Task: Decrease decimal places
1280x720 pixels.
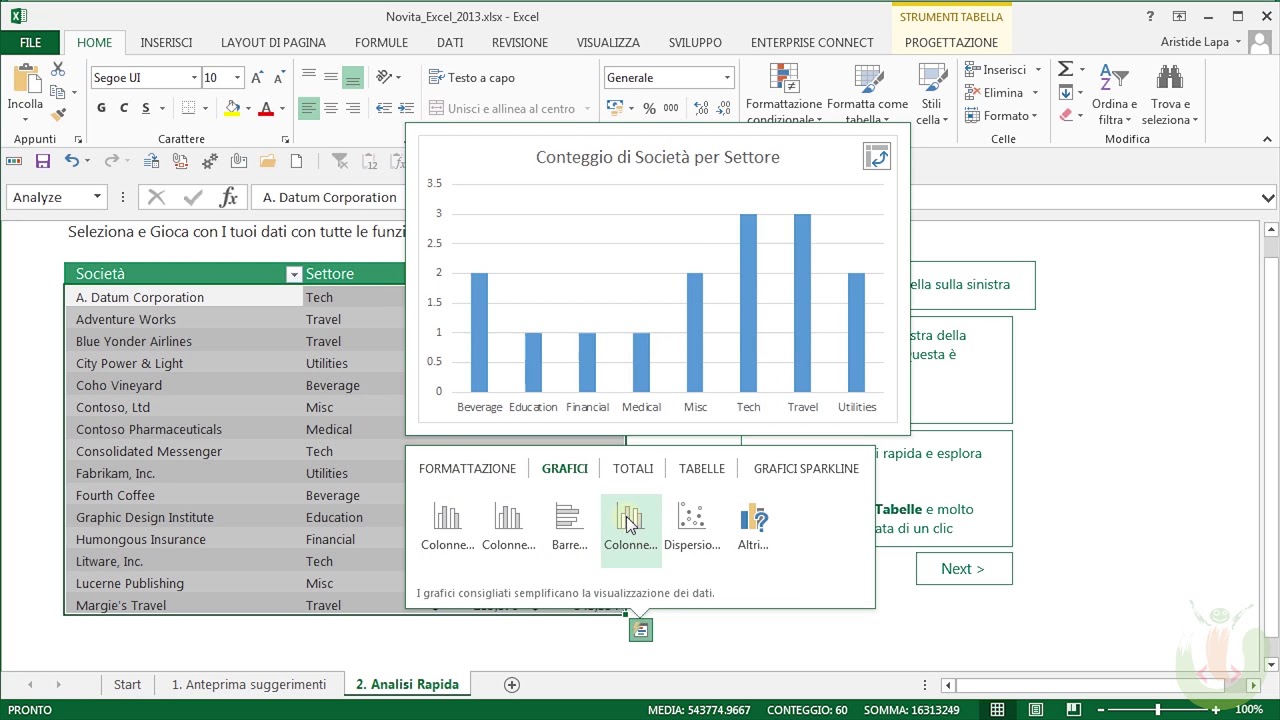Action: pyautogui.click(x=723, y=108)
